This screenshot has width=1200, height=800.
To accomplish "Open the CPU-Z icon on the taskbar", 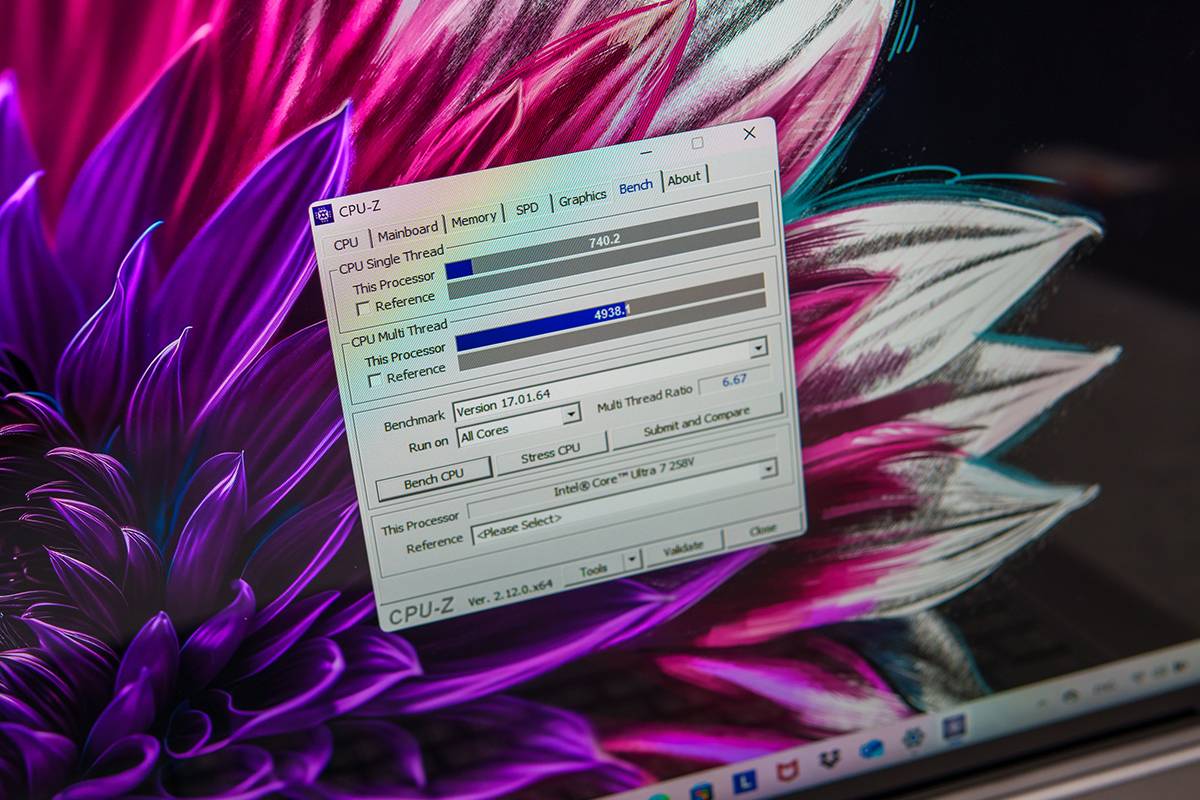I will point(954,727).
